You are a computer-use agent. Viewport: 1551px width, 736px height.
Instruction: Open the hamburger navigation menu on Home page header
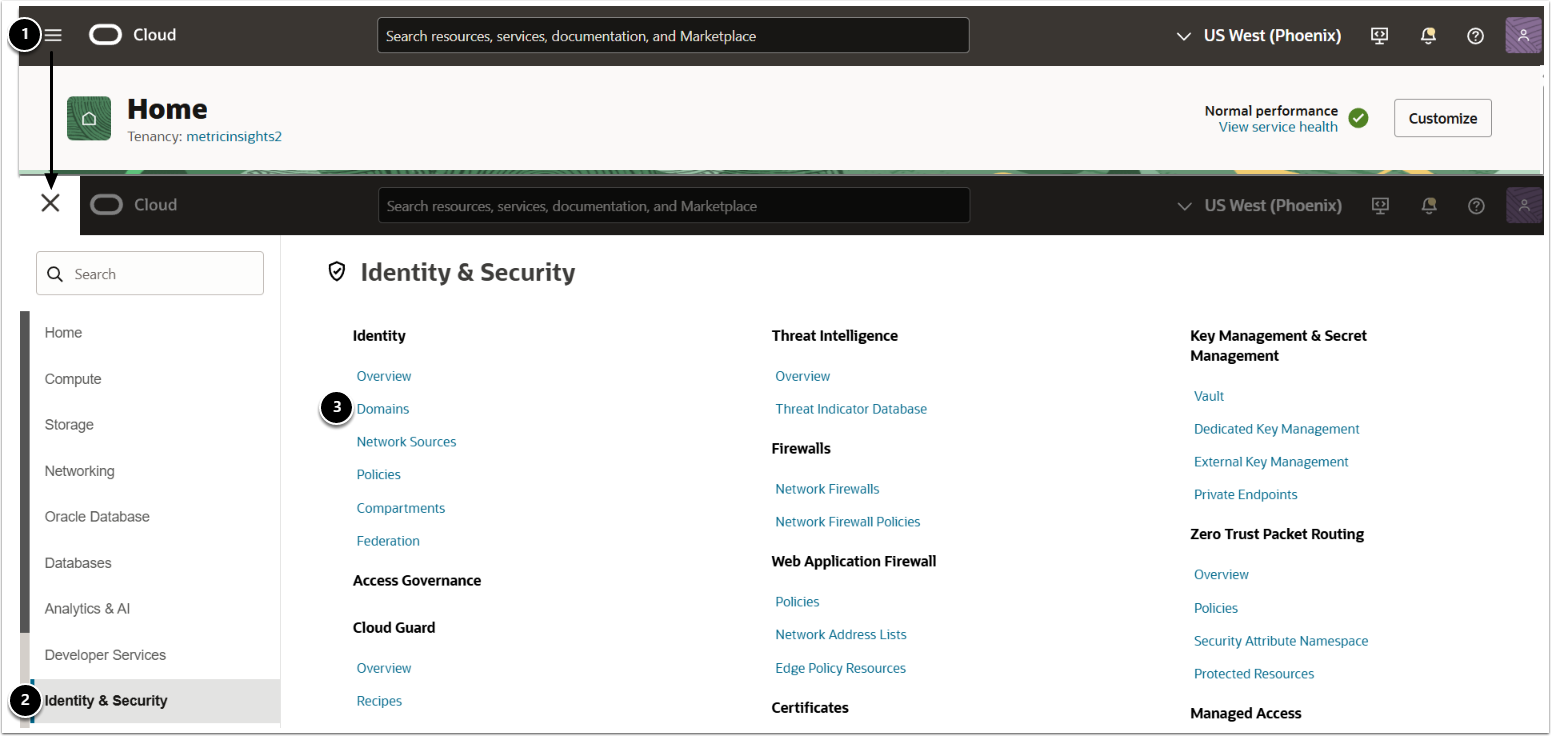(53, 35)
